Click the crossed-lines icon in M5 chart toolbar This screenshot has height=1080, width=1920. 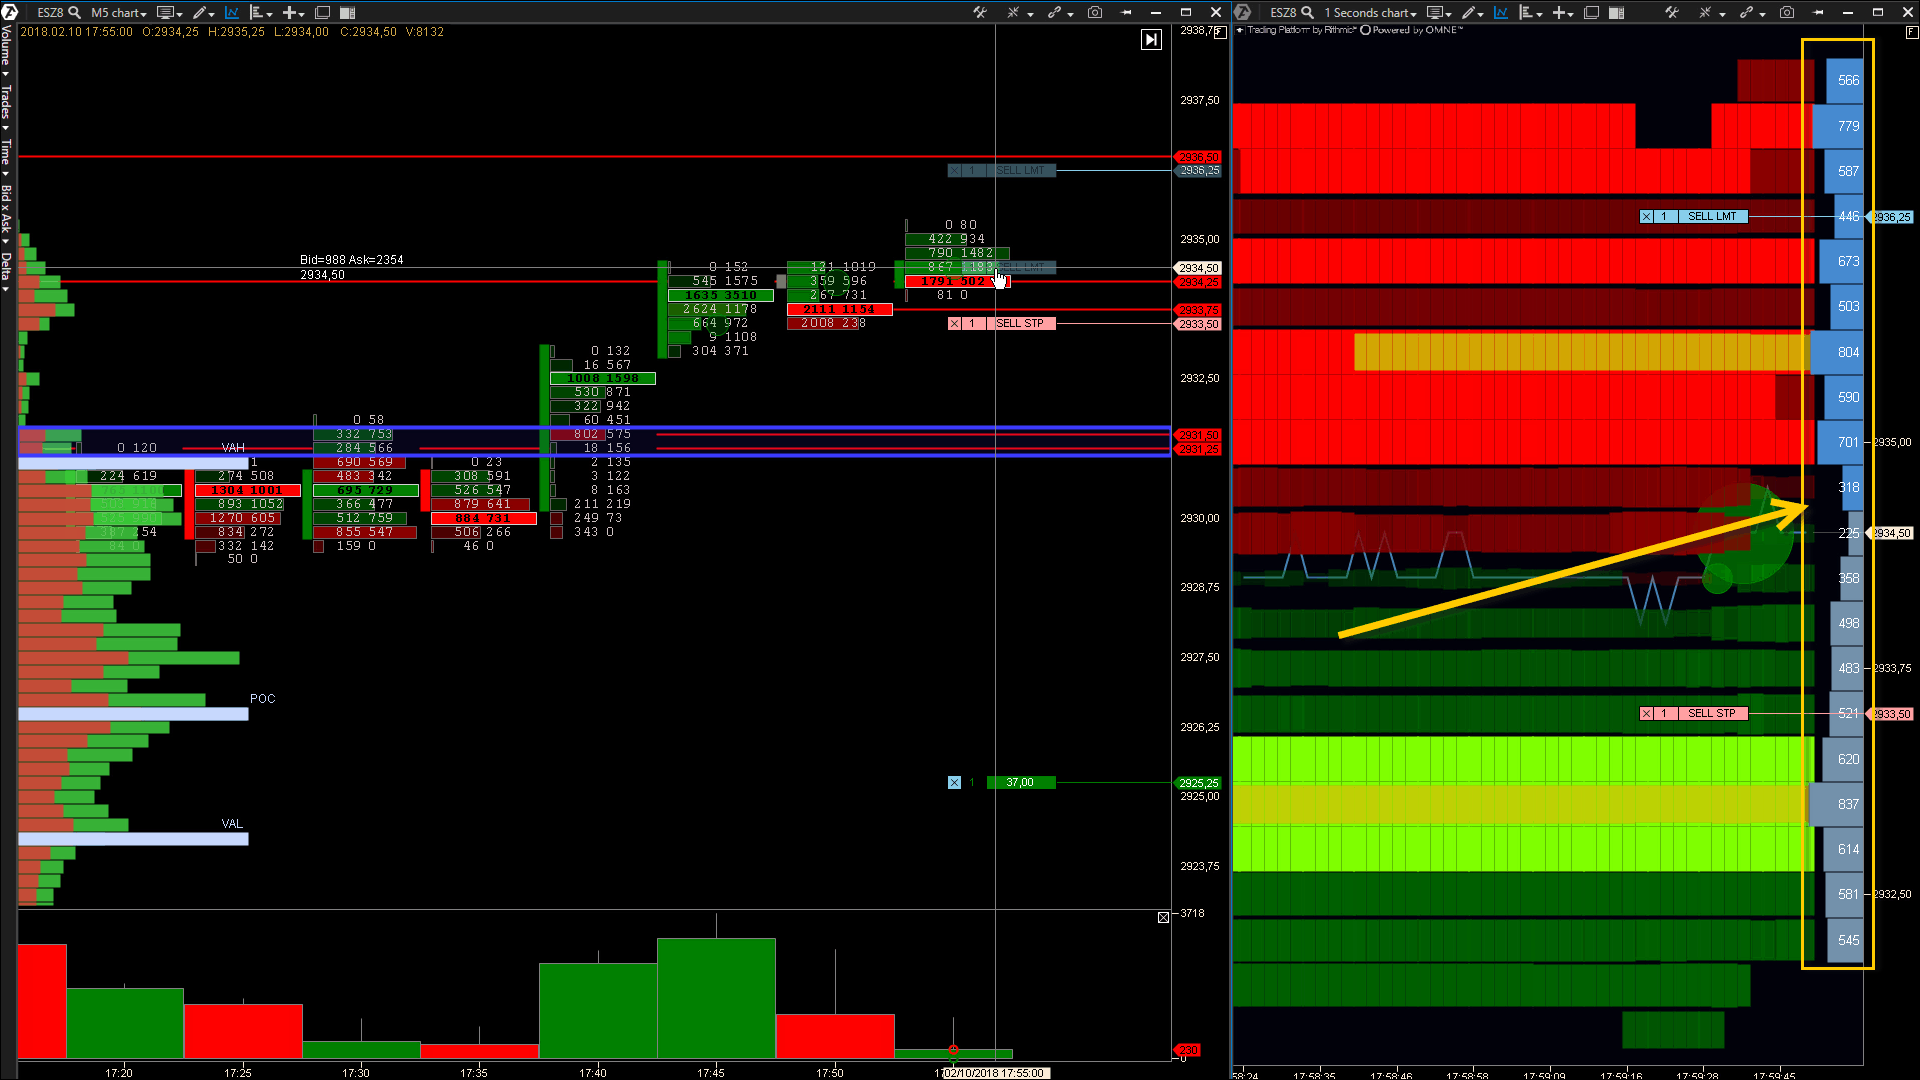1013,12
